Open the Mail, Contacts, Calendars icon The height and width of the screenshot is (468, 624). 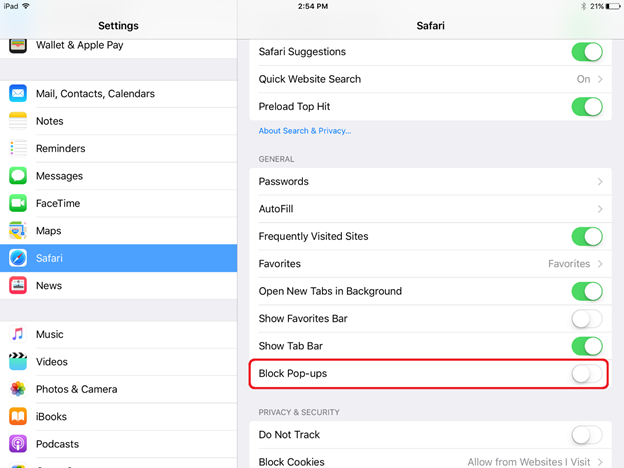tap(18, 94)
